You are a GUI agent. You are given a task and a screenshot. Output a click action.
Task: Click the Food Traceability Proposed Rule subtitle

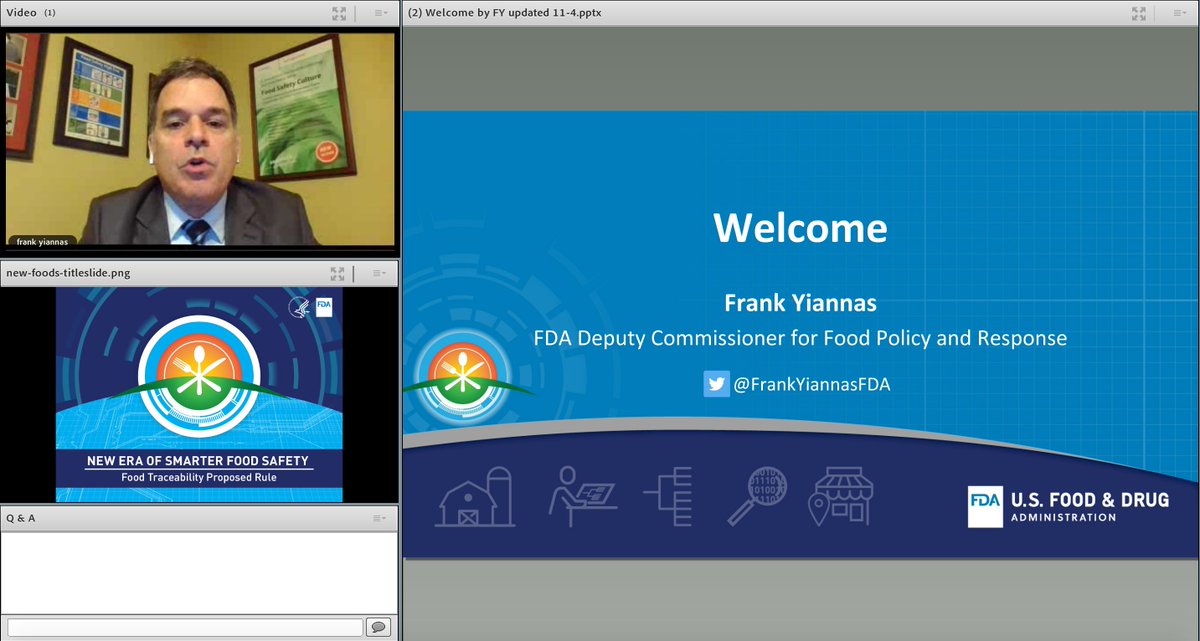point(197,477)
